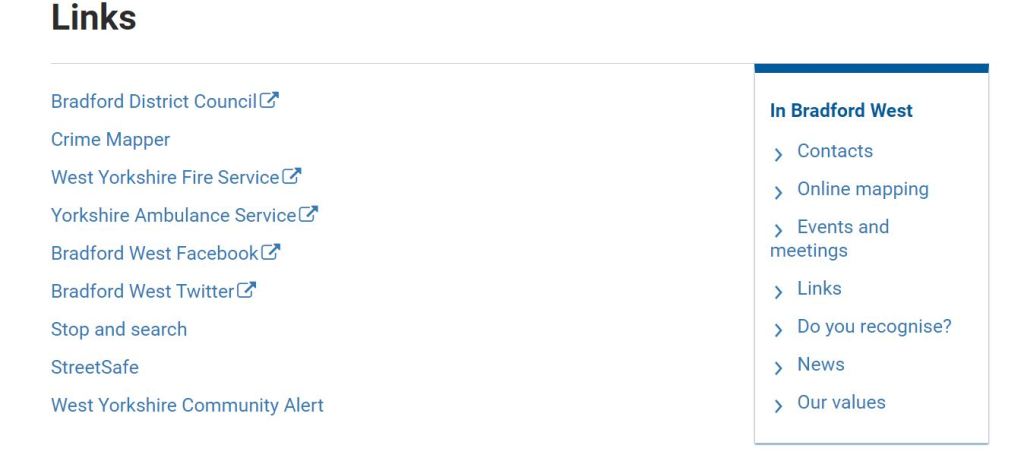
Task: Go to the StreetSafe page
Action: [94, 367]
